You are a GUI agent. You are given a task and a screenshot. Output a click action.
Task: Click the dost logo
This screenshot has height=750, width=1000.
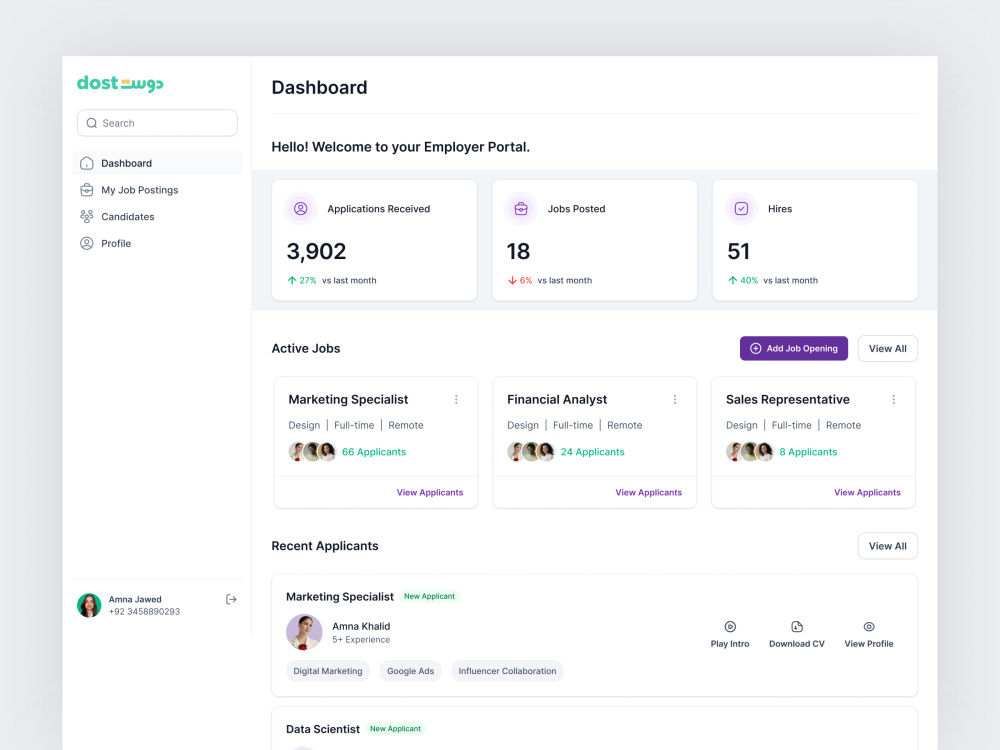(x=120, y=84)
